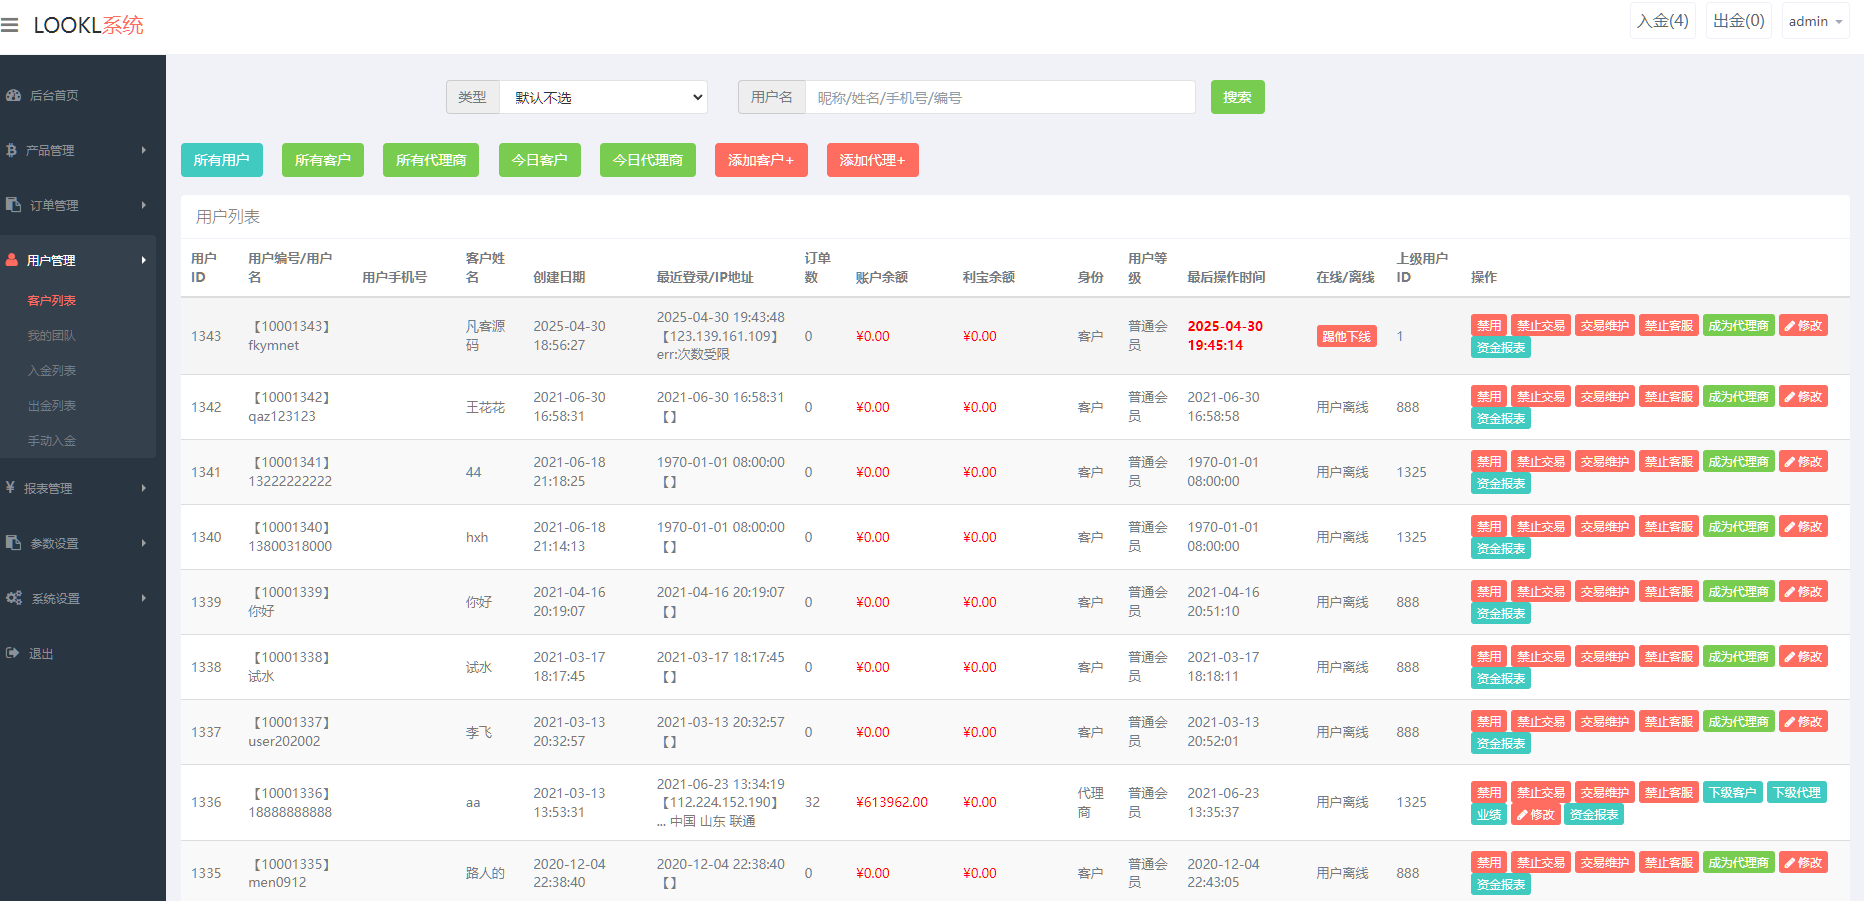The height and width of the screenshot is (901, 1864).
Task: Open 入金列表 in the sidebar
Action: (52, 371)
